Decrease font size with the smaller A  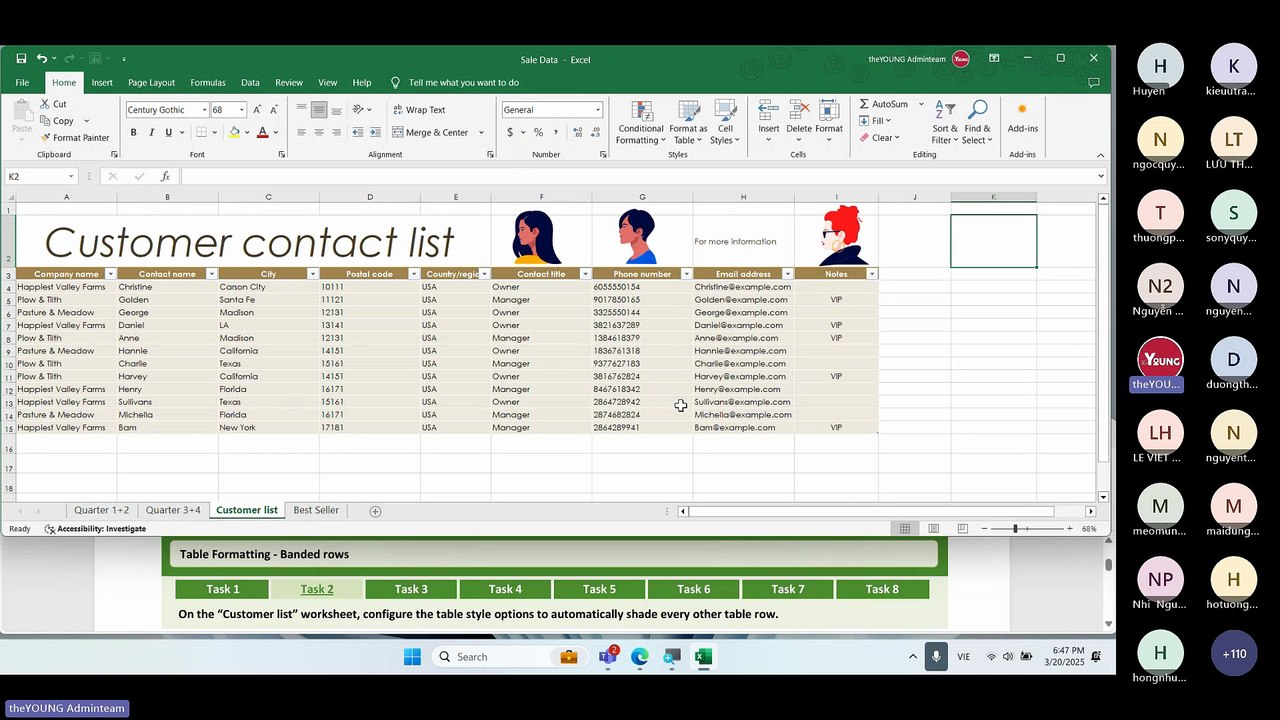[x=273, y=110]
